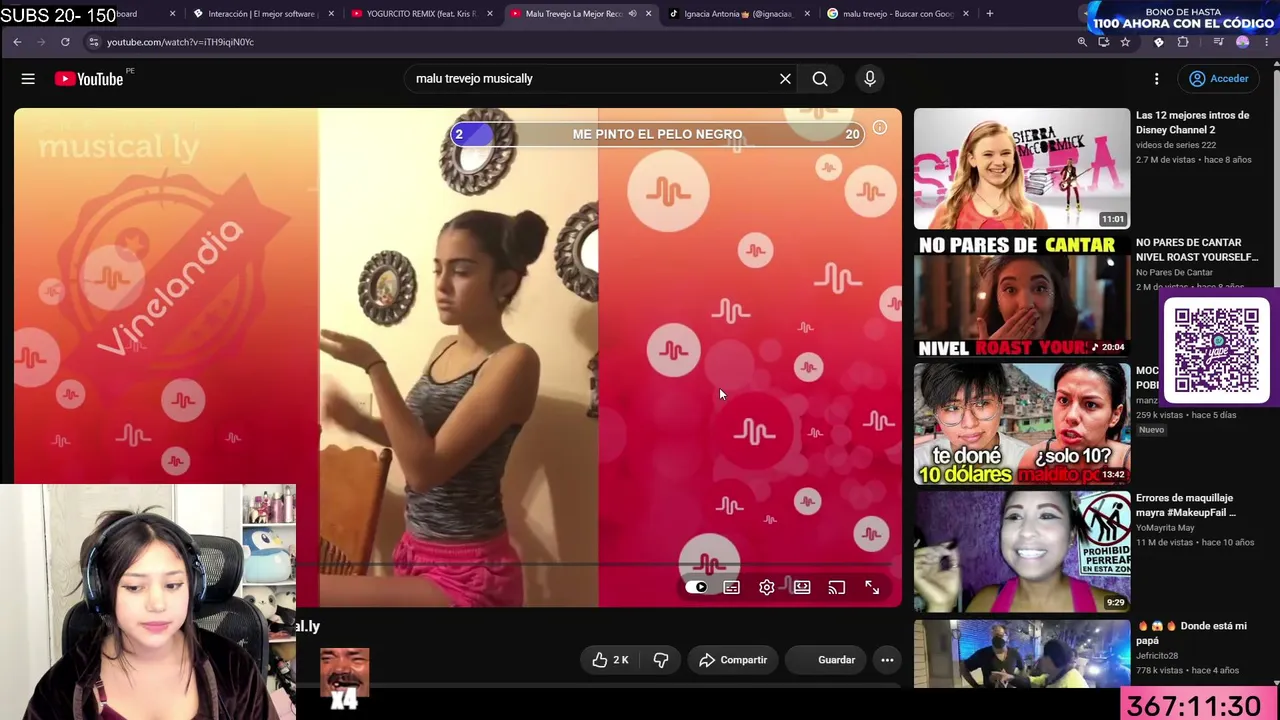1280x720 pixels.
Task: Open the browser profile avatar
Action: 1243,42
